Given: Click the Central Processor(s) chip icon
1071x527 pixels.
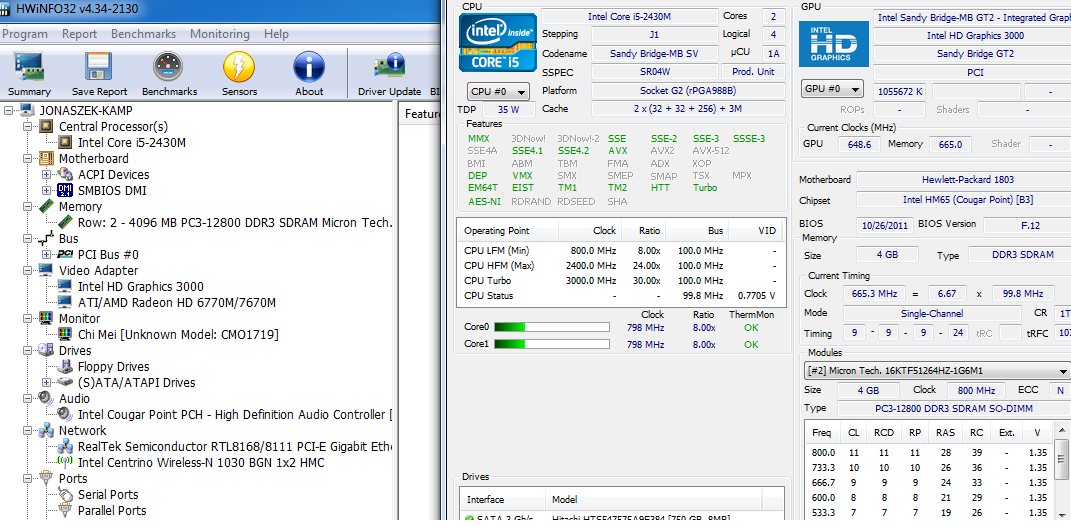Looking at the screenshot, I should (47, 126).
